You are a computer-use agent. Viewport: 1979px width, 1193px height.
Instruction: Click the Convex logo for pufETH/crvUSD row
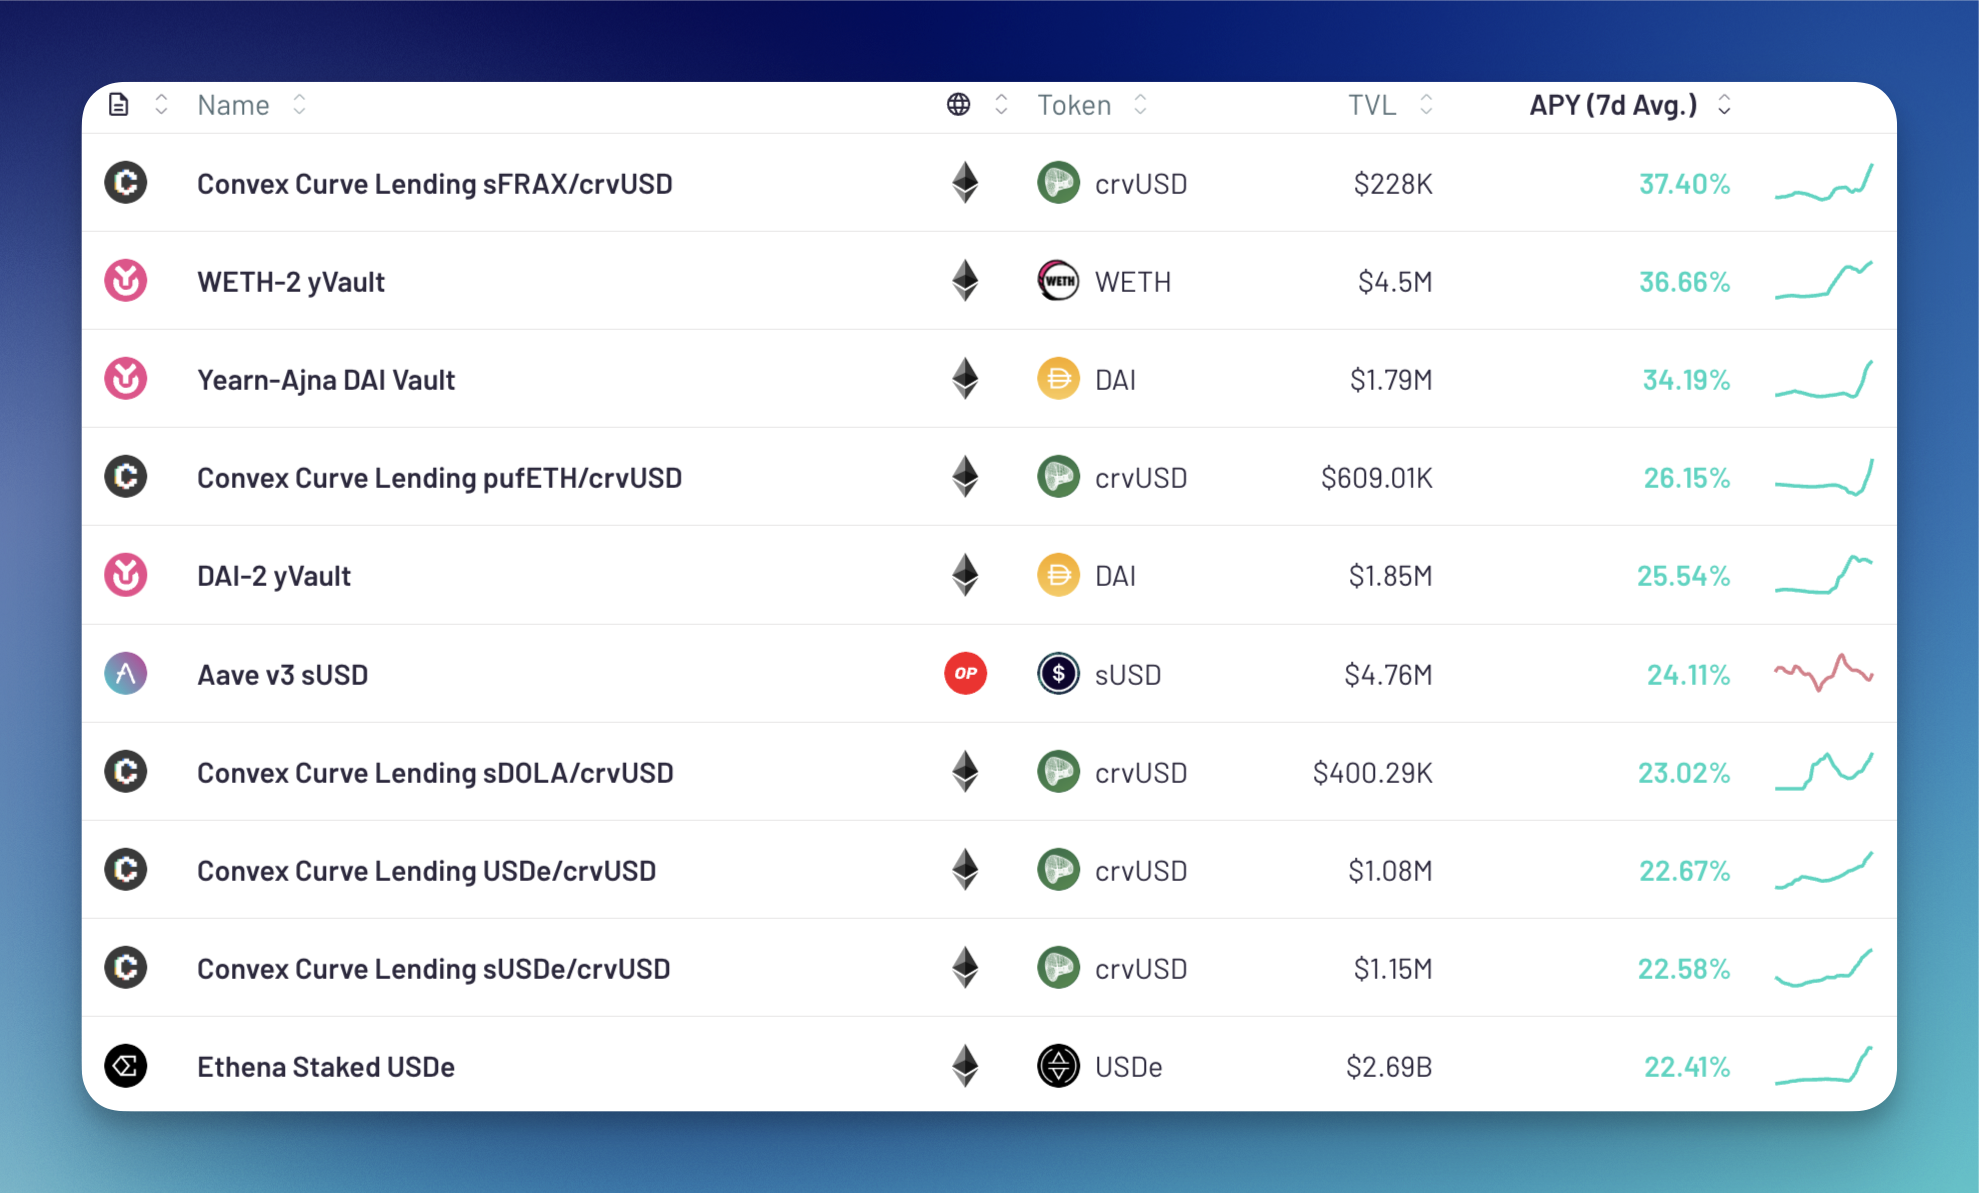pos(126,477)
